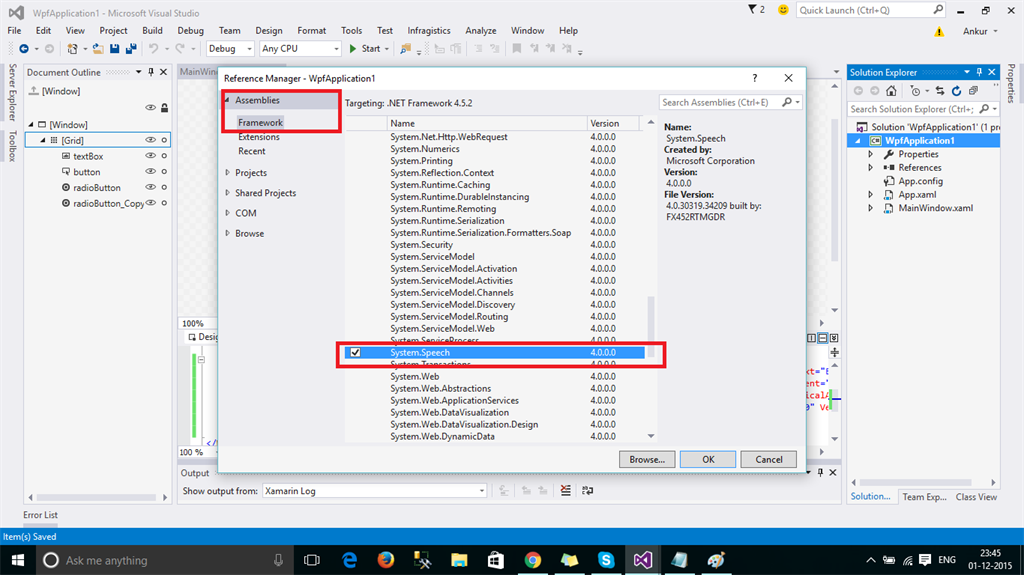This screenshot has width=1024, height=575.
Task: Open the Analyze menu
Action: coord(481,31)
